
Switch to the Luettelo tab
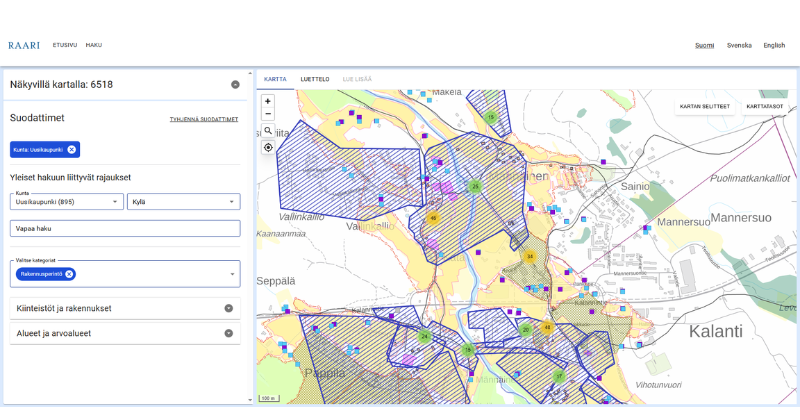point(315,78)
